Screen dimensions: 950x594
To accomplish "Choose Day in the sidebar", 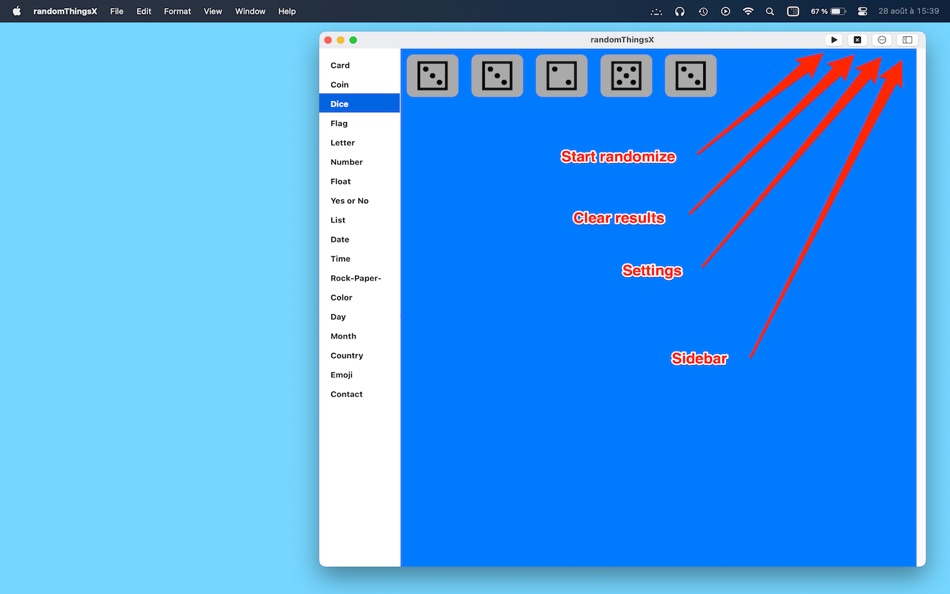I will (x=359, y=317).
